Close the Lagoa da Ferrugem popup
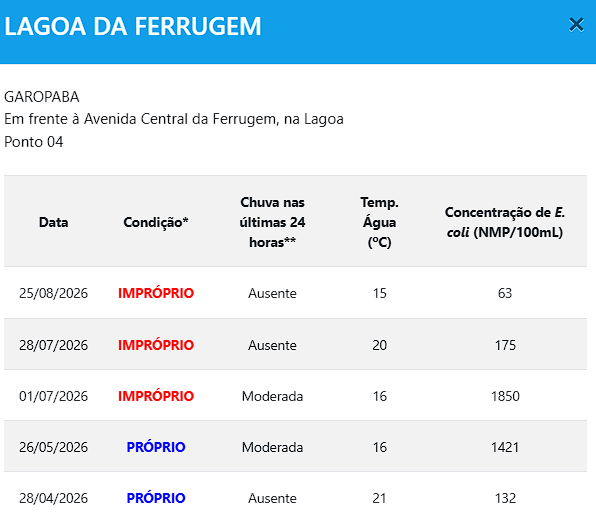Viewport: 596px width, 526px height. pos(576,25)
